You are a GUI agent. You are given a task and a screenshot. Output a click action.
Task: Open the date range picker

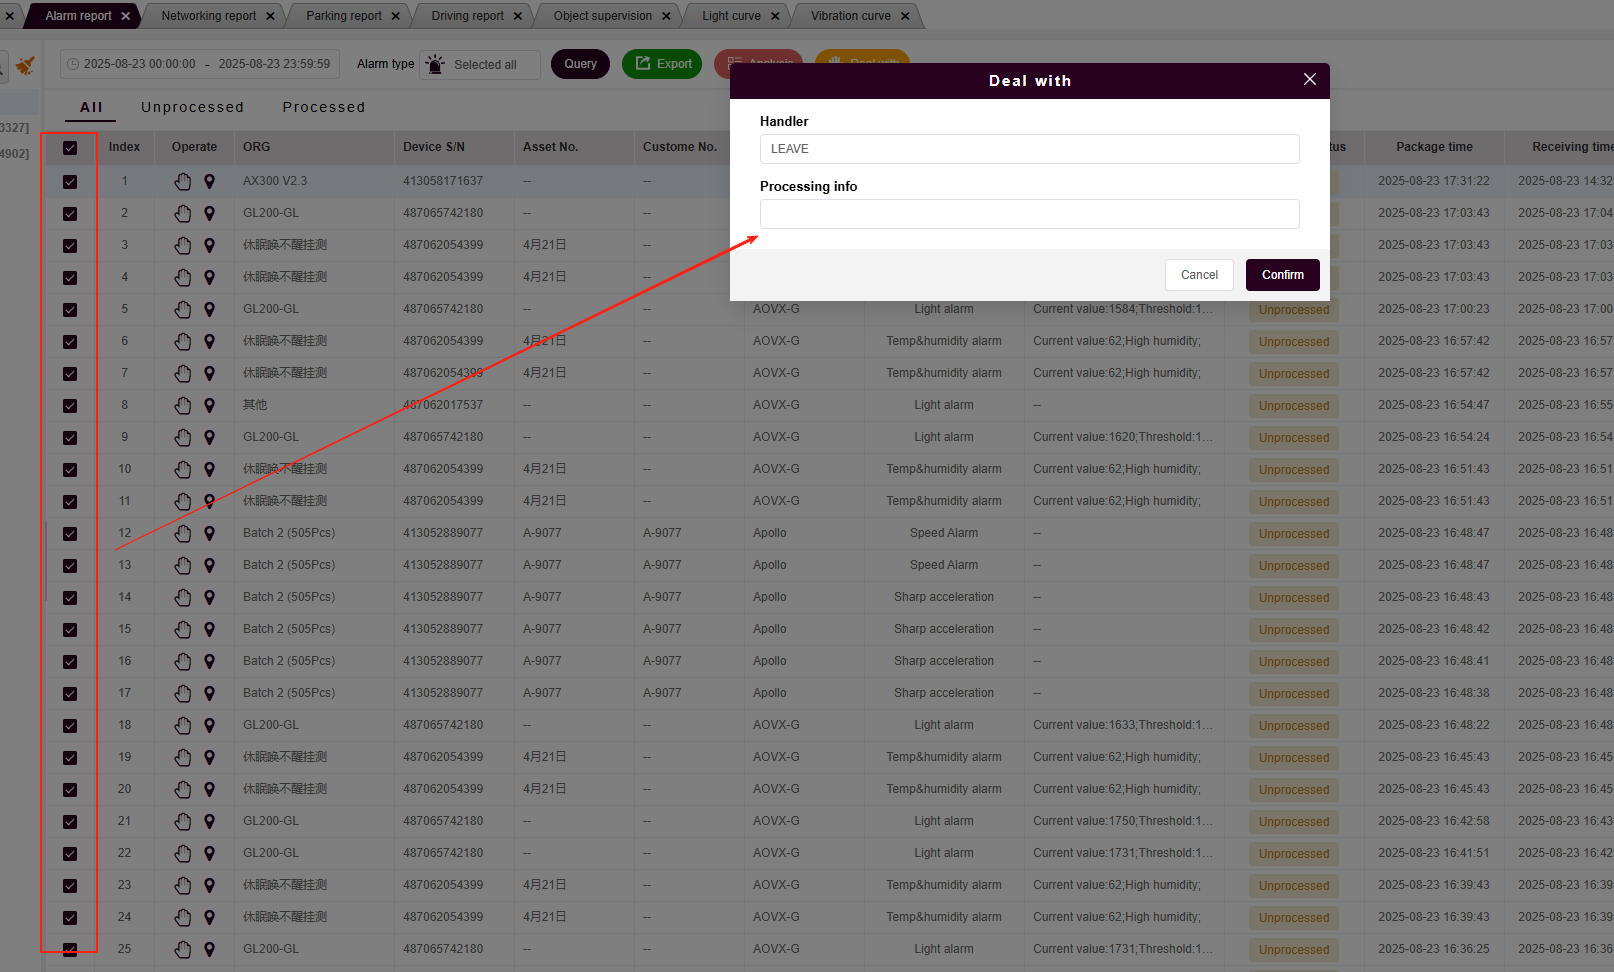click(x=198, y=64)
